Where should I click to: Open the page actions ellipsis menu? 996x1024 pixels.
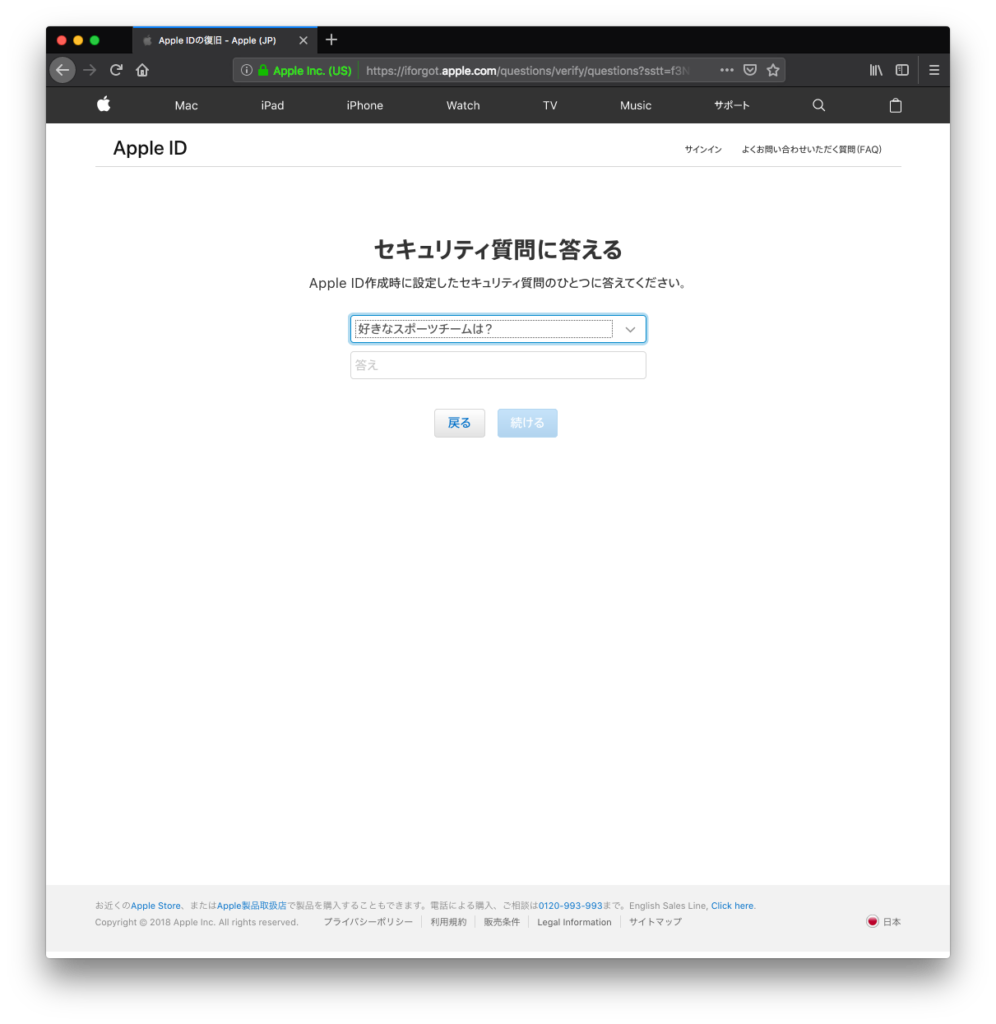click(x=727, y=70)
